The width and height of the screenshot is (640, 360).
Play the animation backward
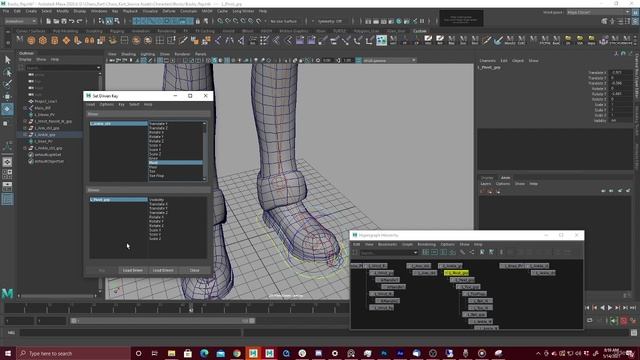(602, 308)
